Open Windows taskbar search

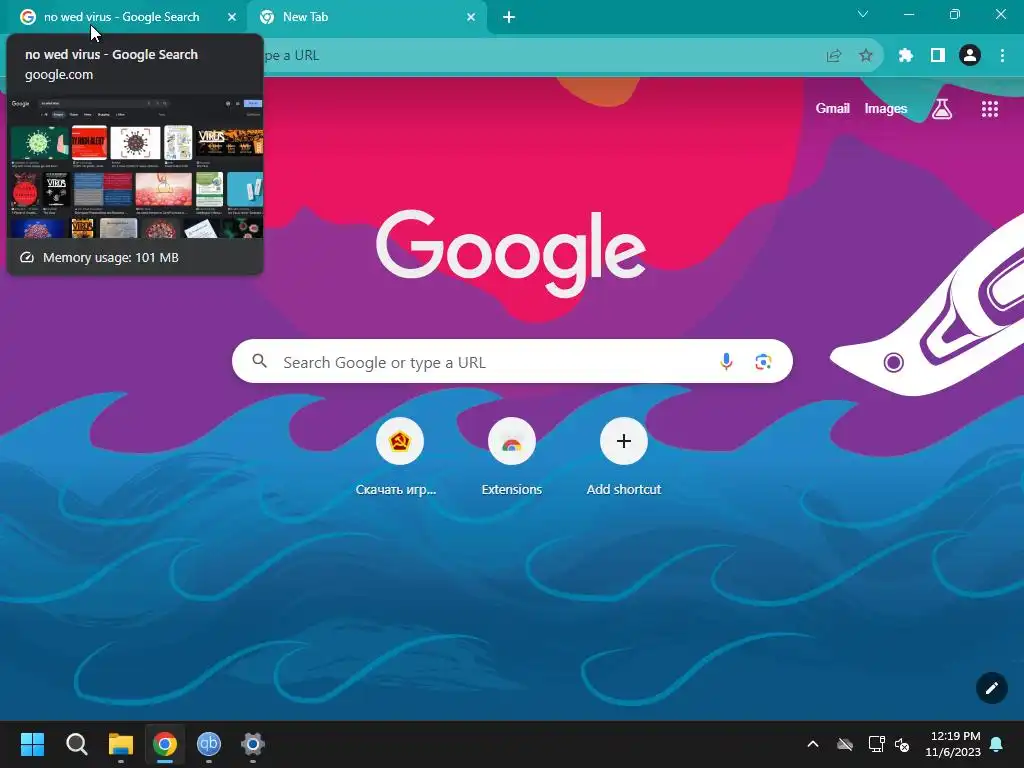point(76,744)
